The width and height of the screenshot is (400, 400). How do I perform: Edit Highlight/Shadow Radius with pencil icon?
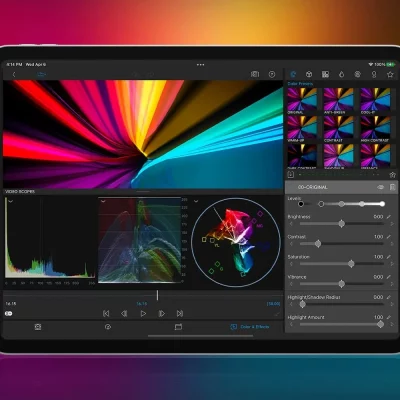(389, 297)
